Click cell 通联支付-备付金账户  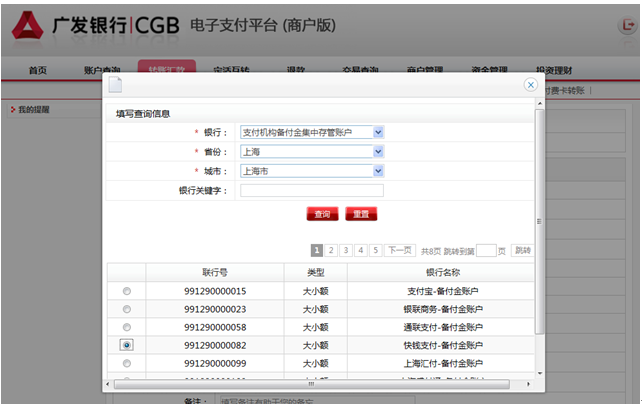tap(443, 327)
